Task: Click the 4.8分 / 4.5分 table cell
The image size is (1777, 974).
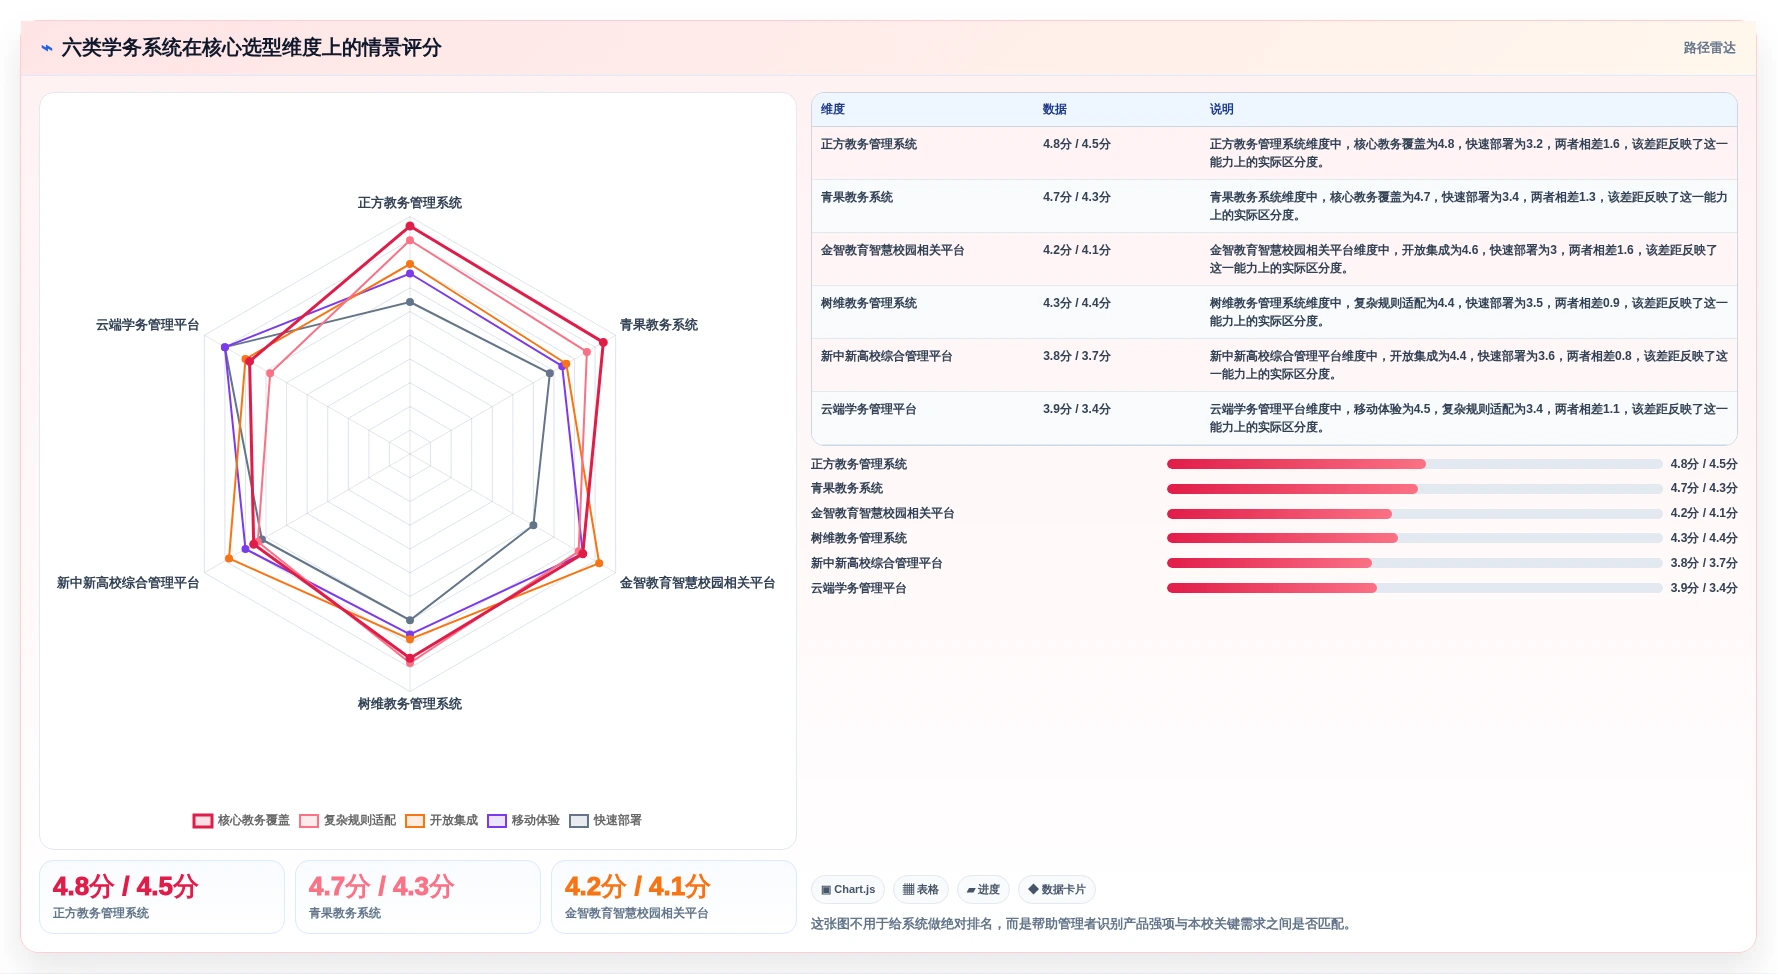Action: (1077, 144)
